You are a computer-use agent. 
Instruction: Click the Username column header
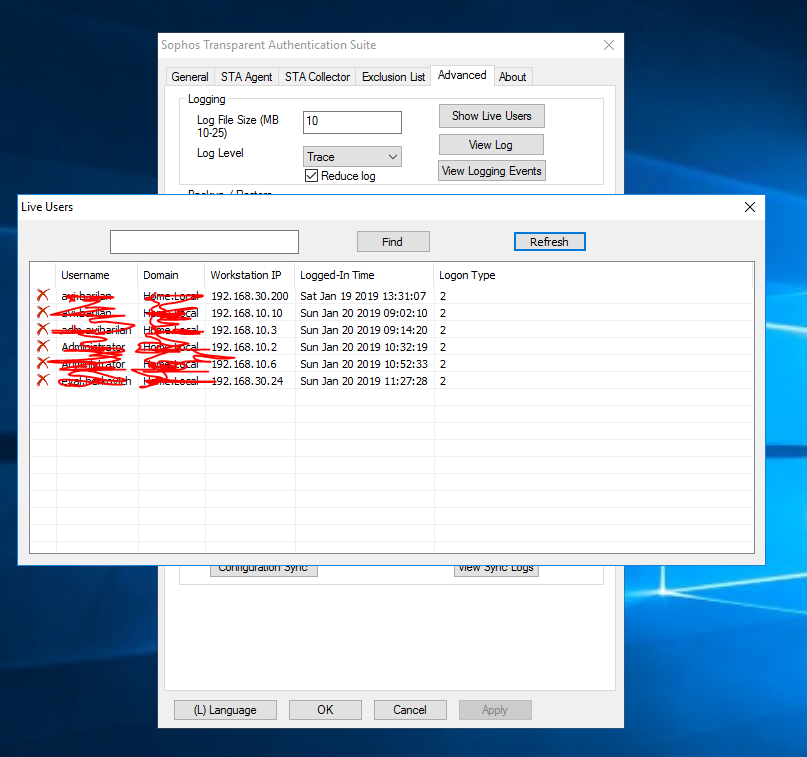pyautogui.click(x=96, y=275)
